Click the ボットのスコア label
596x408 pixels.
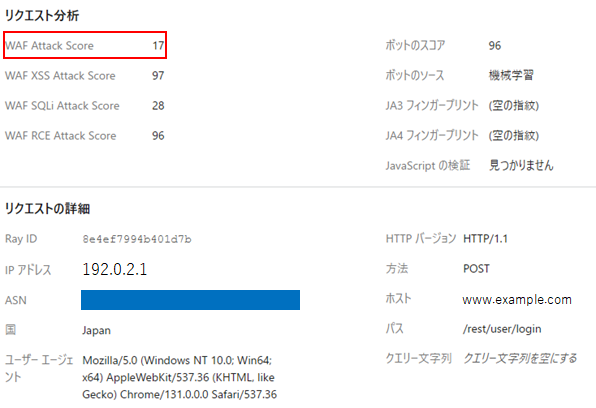[x=415, y=46]
